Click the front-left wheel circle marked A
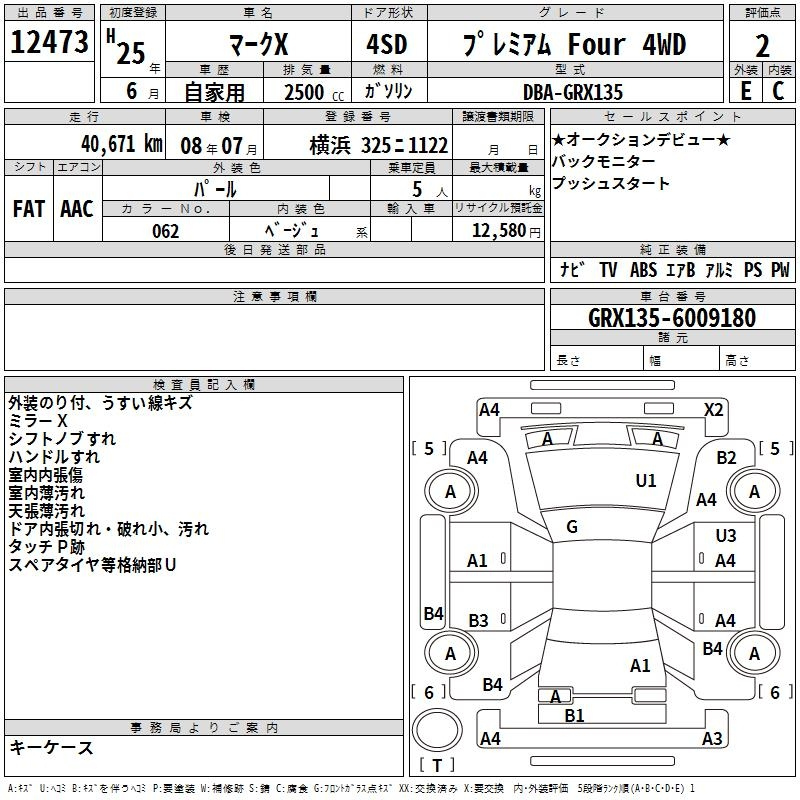800x800 pixels. [x=450, y=491]
